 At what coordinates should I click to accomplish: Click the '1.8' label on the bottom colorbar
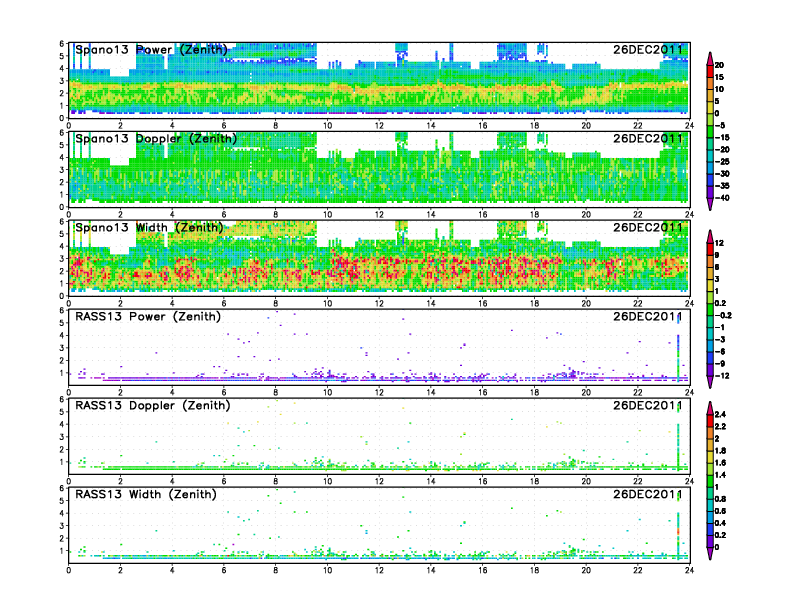point(720,451)
